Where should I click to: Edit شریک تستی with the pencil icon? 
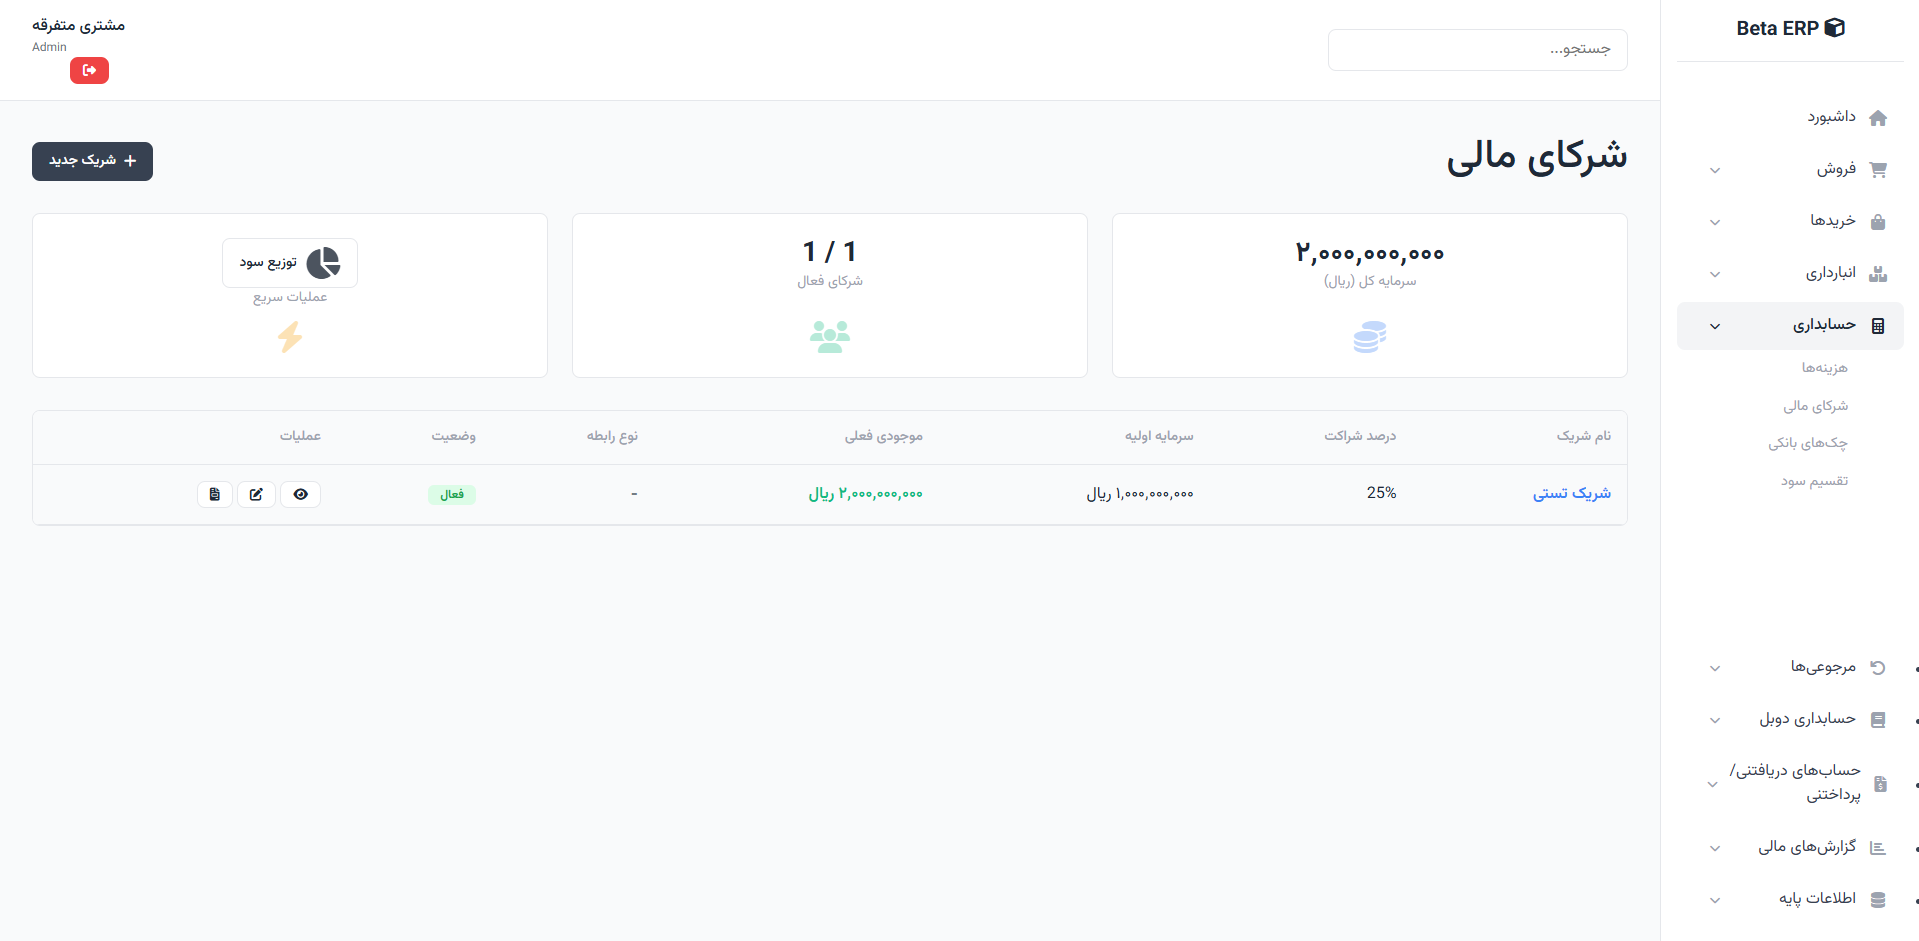tap(256, 494)
